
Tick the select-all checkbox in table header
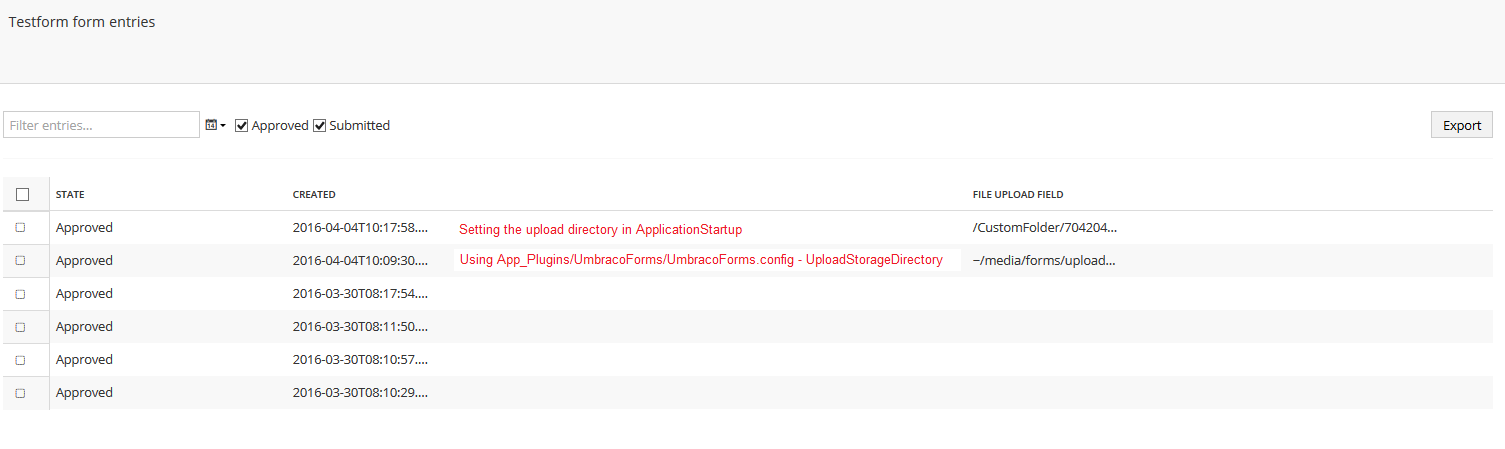pos(23,194)
